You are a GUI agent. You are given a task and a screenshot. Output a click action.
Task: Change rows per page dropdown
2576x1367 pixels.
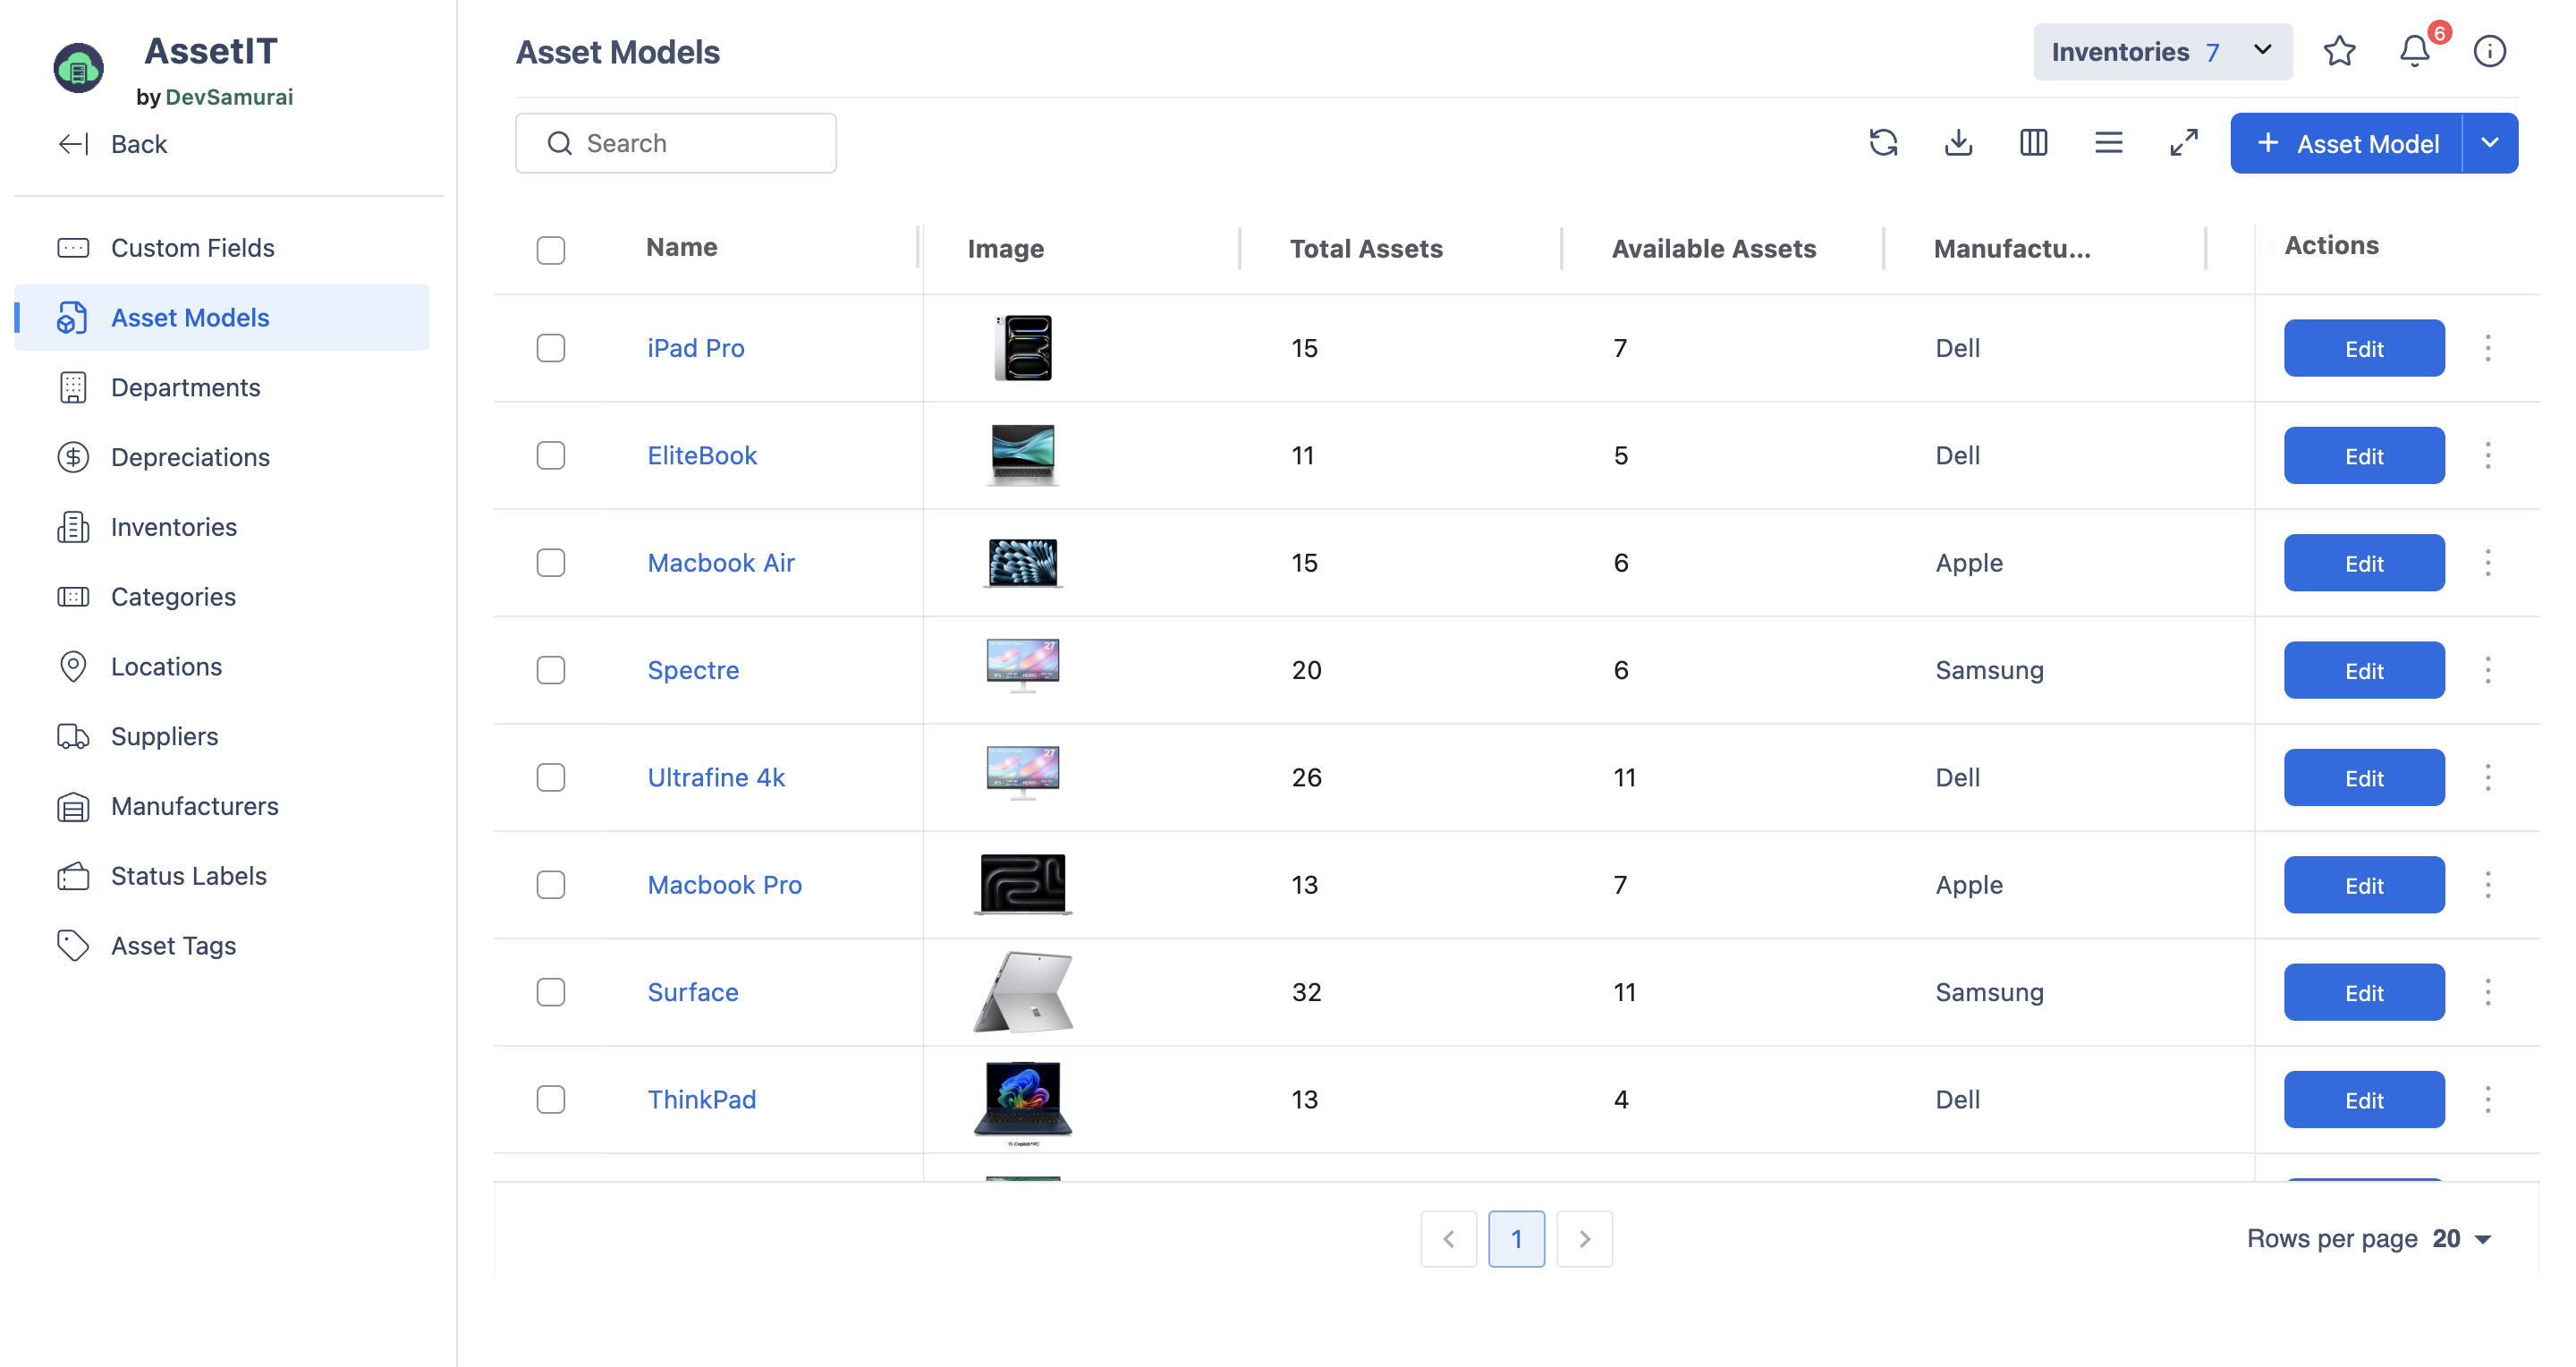point(2462,1239)
